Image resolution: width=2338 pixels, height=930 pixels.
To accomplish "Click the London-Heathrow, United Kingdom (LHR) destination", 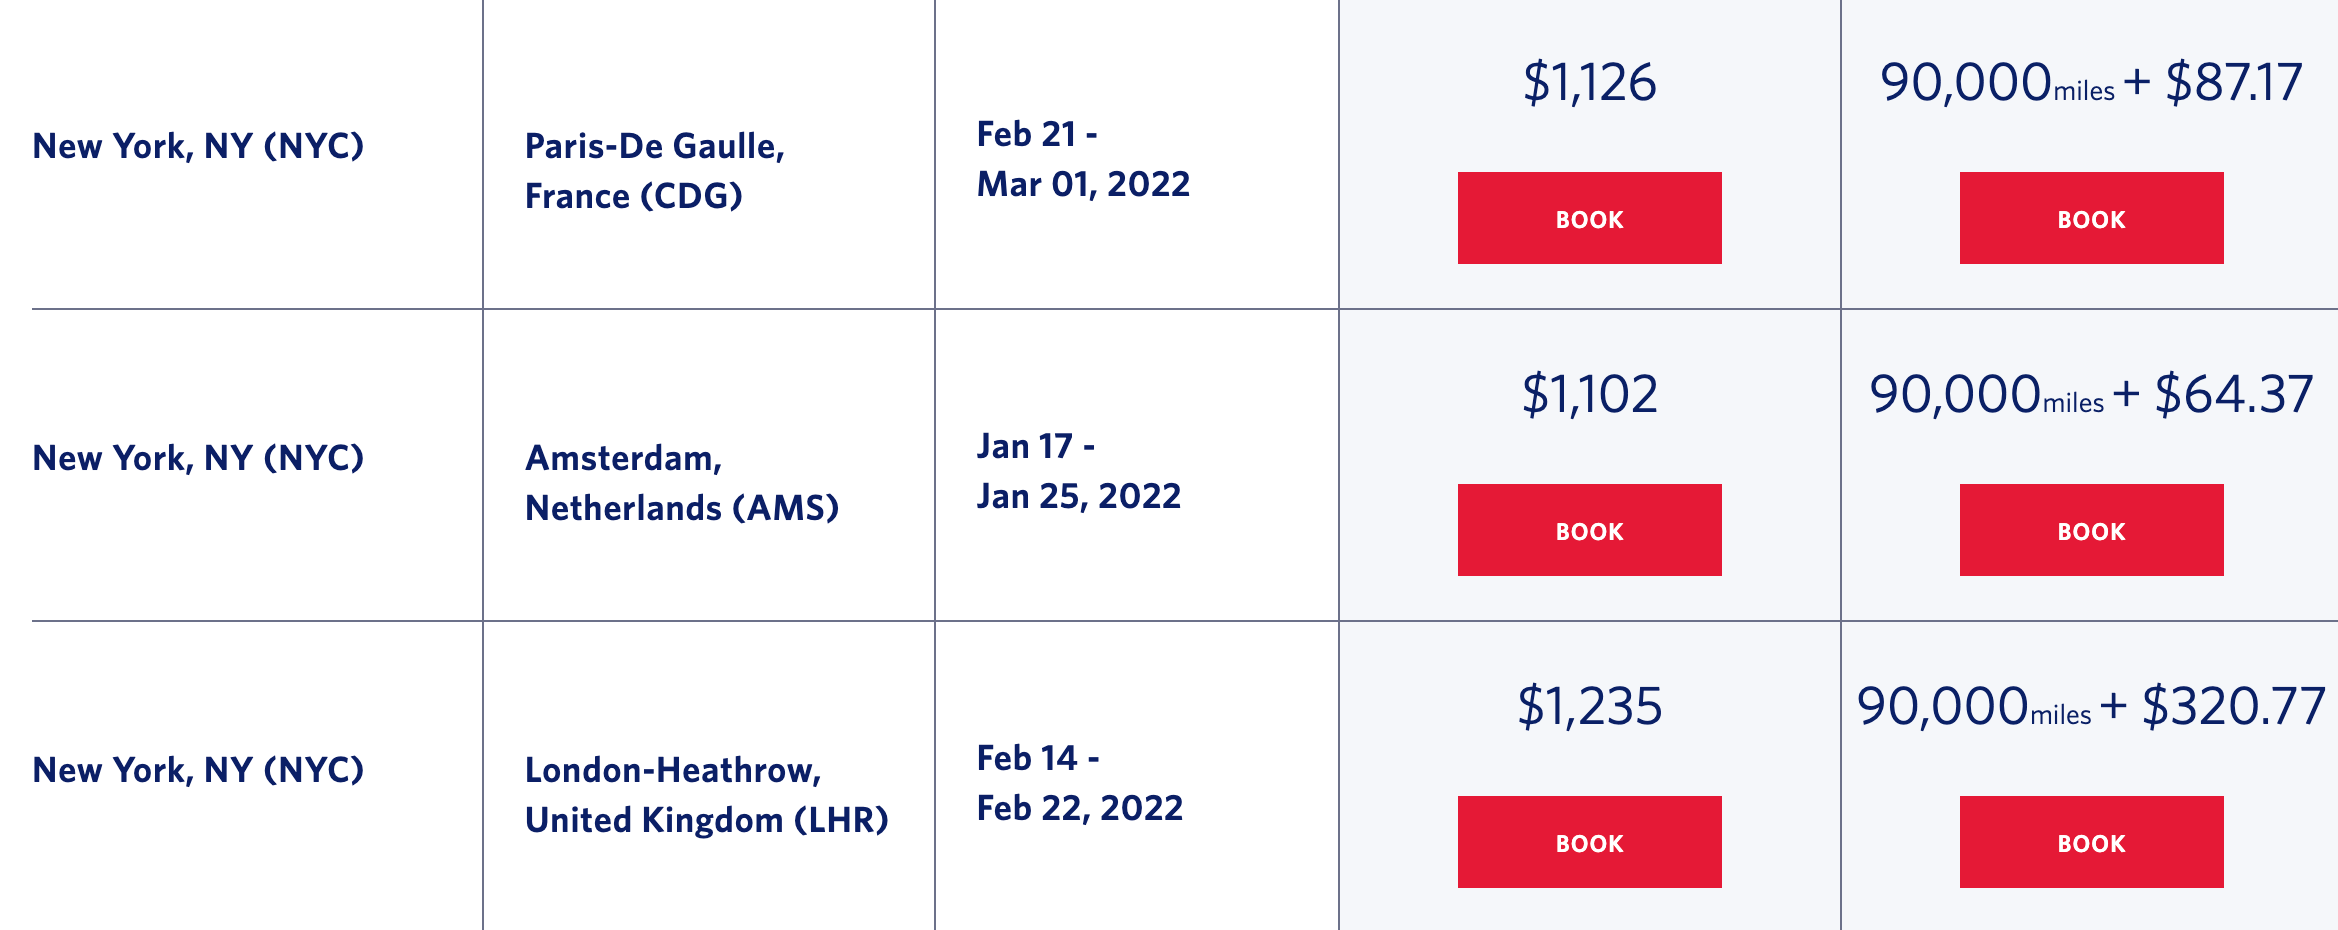I will [706, 795].
